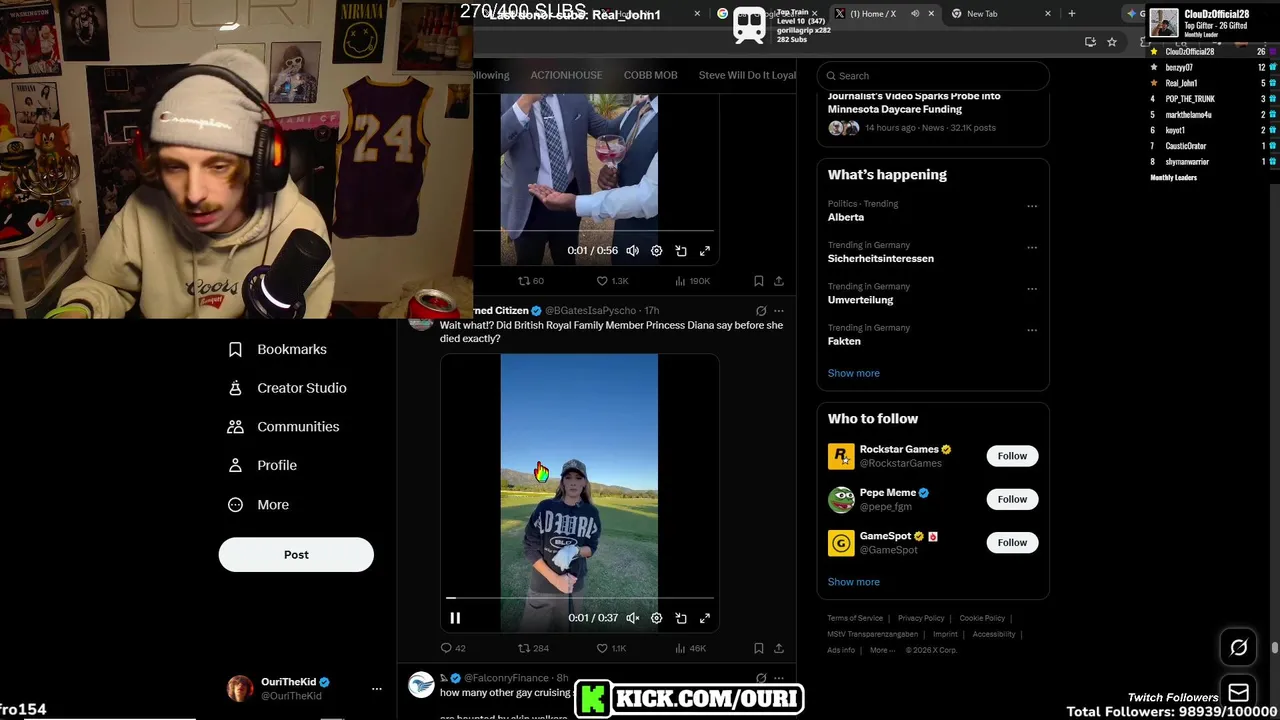Click the X search field
Image resolution: width=1280 pixels, height=720 pixels.
click(x=933, y=76)
